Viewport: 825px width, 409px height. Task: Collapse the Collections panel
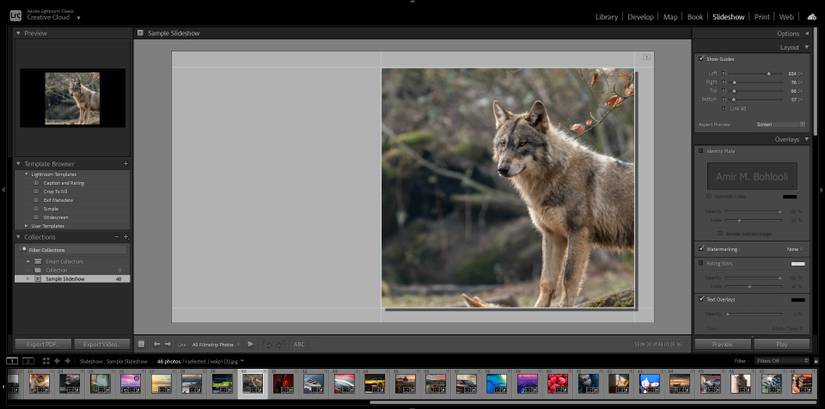[x=18, y=237]
